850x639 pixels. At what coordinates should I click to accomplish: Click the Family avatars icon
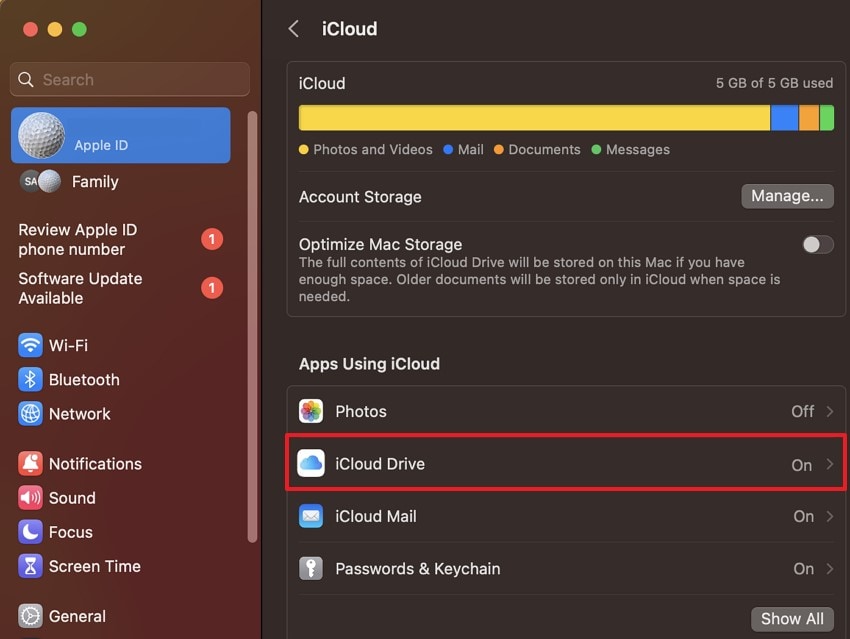pyautogui.click(x=40, y=182)
